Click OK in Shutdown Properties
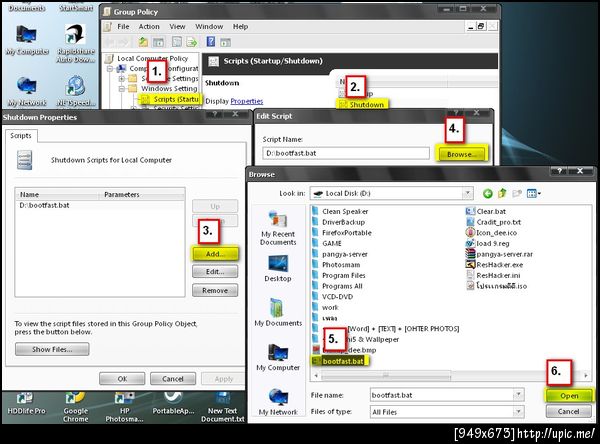 (122, 379)
